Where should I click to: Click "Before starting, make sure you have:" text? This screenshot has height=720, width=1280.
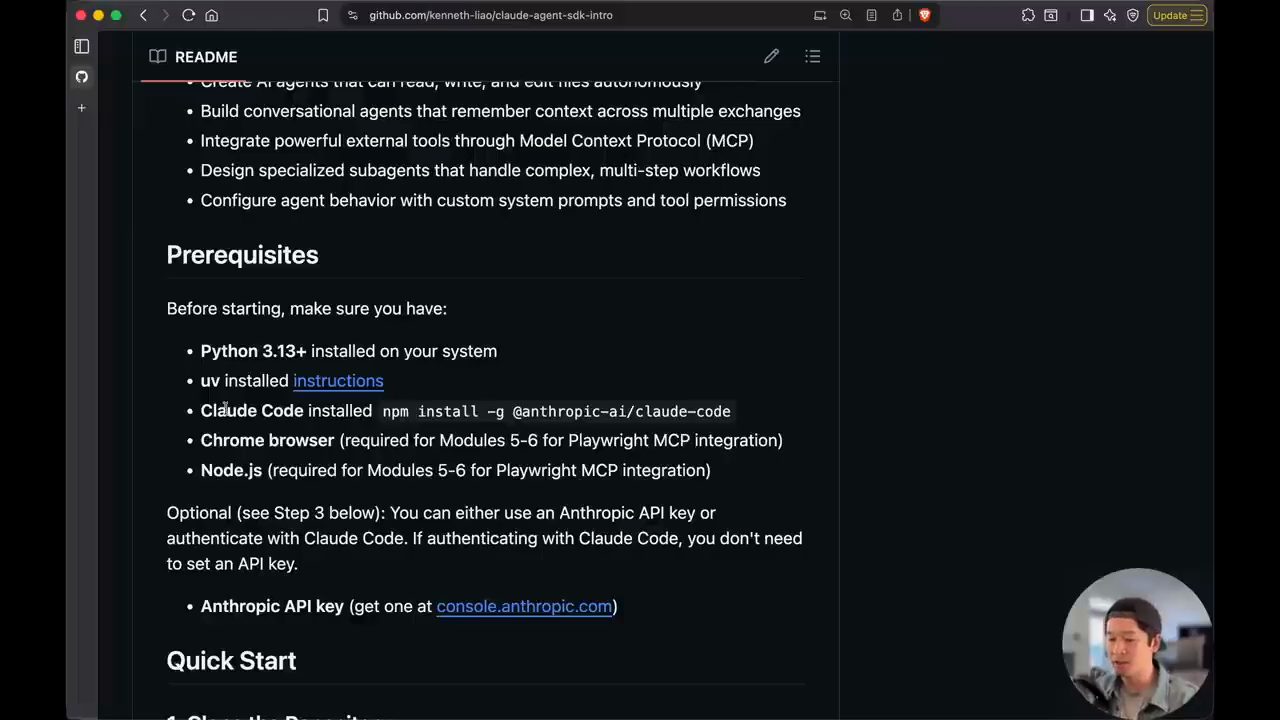pyautogui.click(x=307, y=309)
